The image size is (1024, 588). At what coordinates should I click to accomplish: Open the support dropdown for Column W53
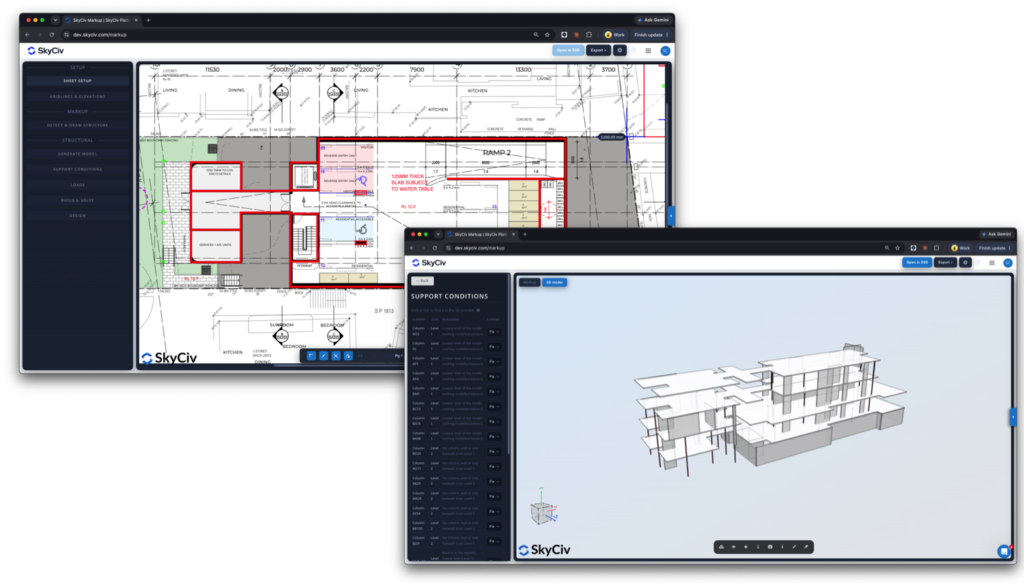coord(494,332)
